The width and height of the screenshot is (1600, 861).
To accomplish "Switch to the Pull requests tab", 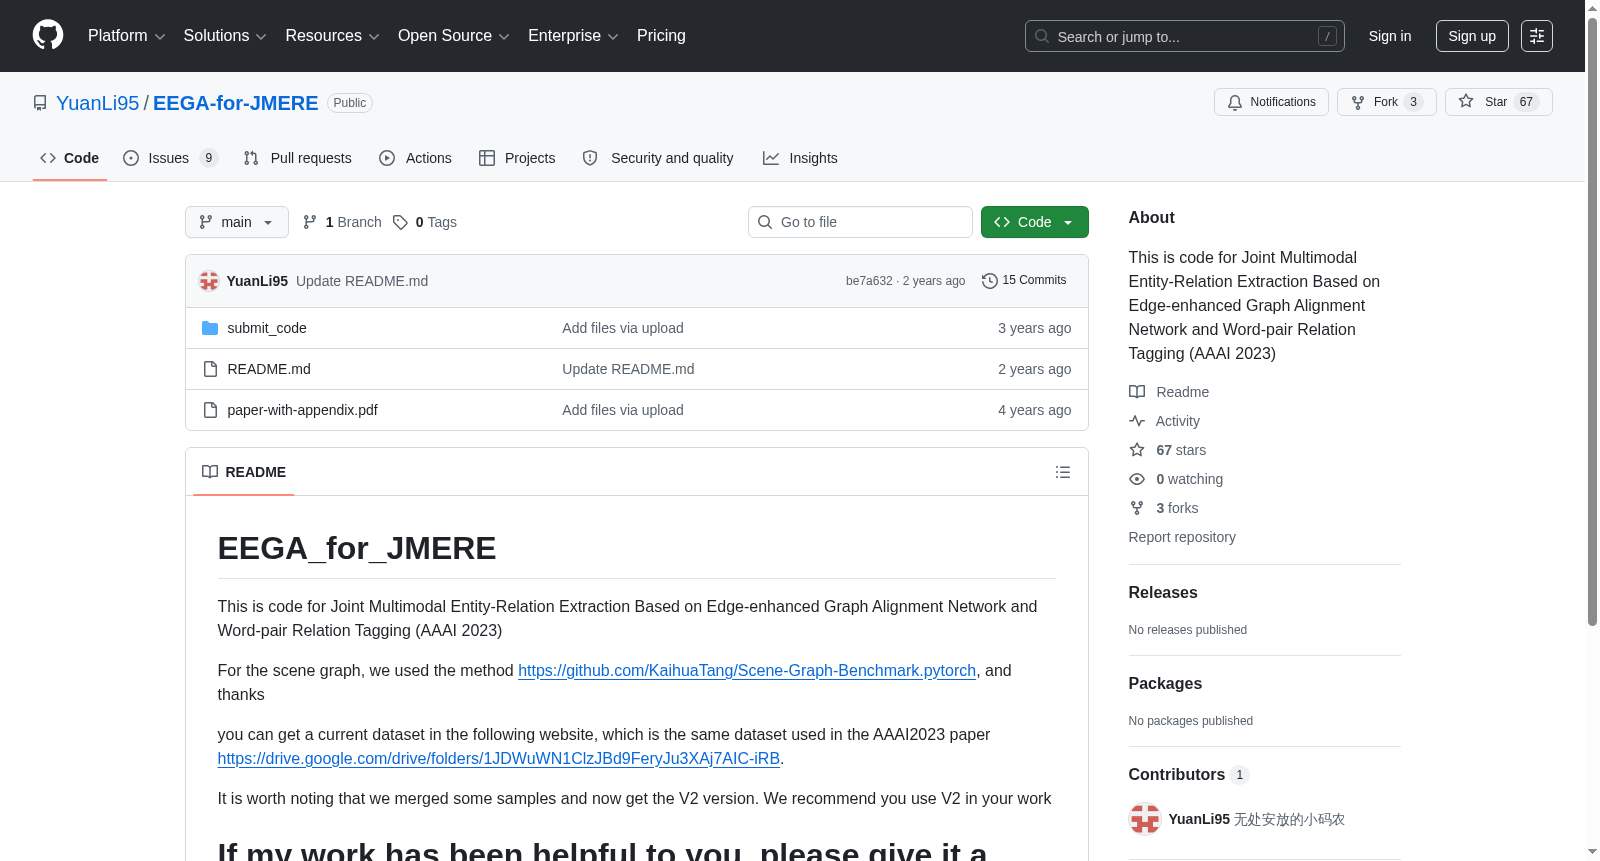I will (x=298, y=158).
